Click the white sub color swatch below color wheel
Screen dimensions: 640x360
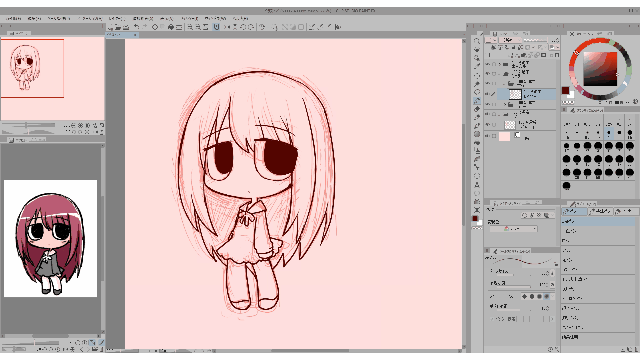(x=571, y=95)
